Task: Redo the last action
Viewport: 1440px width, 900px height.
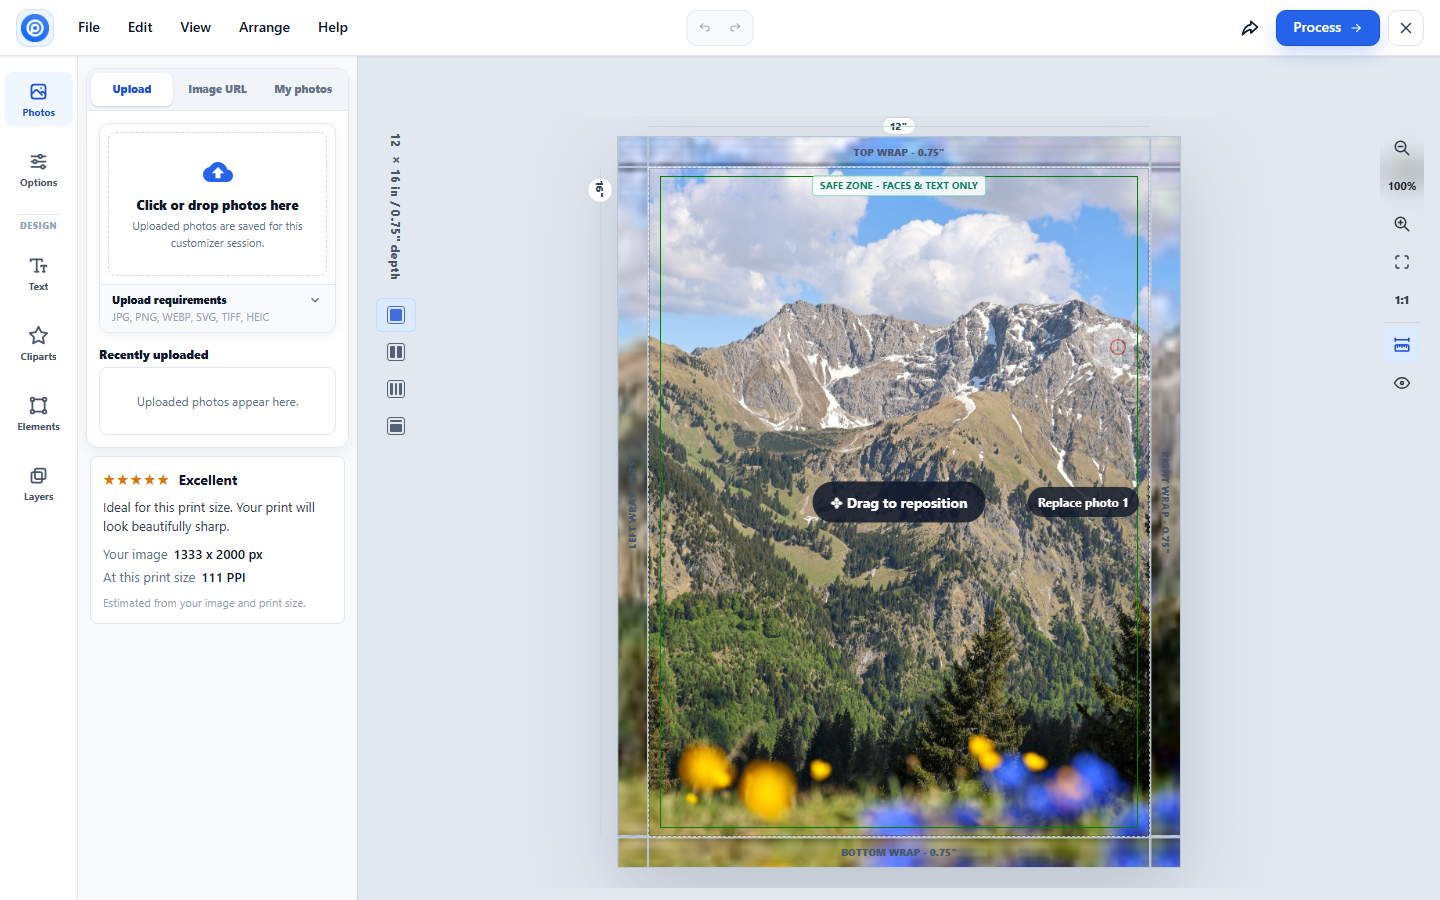Action: (735, 28)
